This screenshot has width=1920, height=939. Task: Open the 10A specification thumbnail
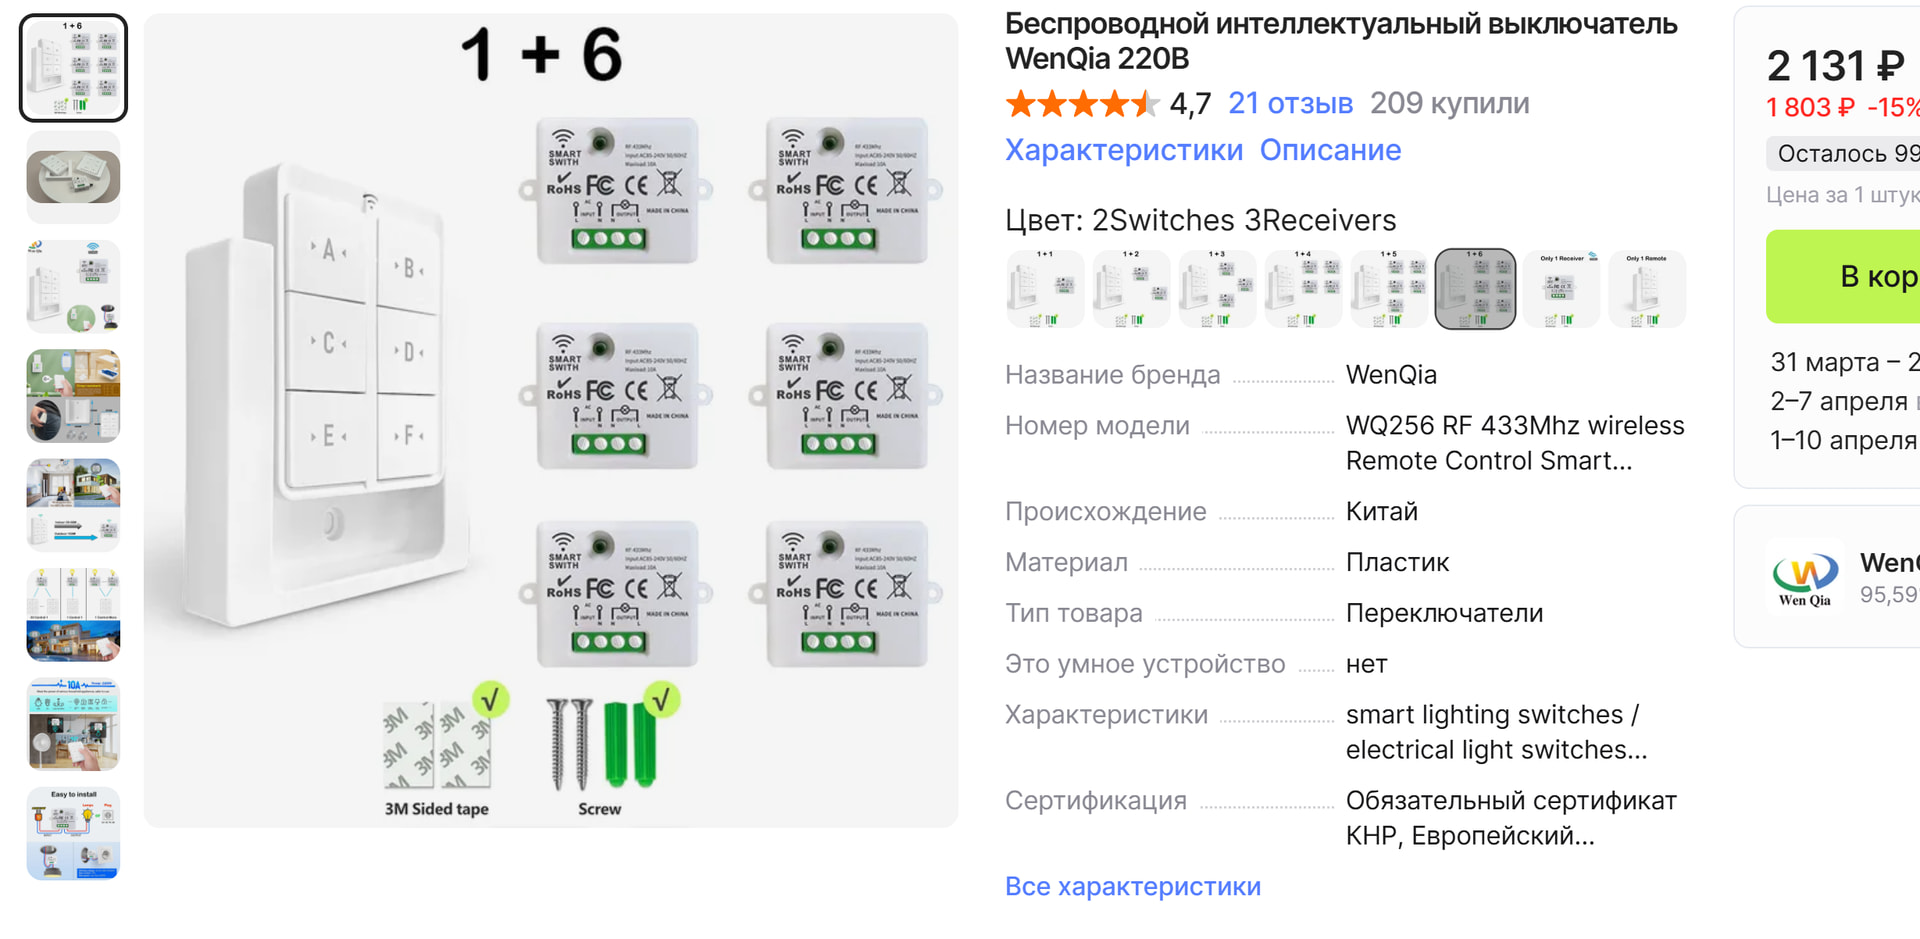point(73,725)
